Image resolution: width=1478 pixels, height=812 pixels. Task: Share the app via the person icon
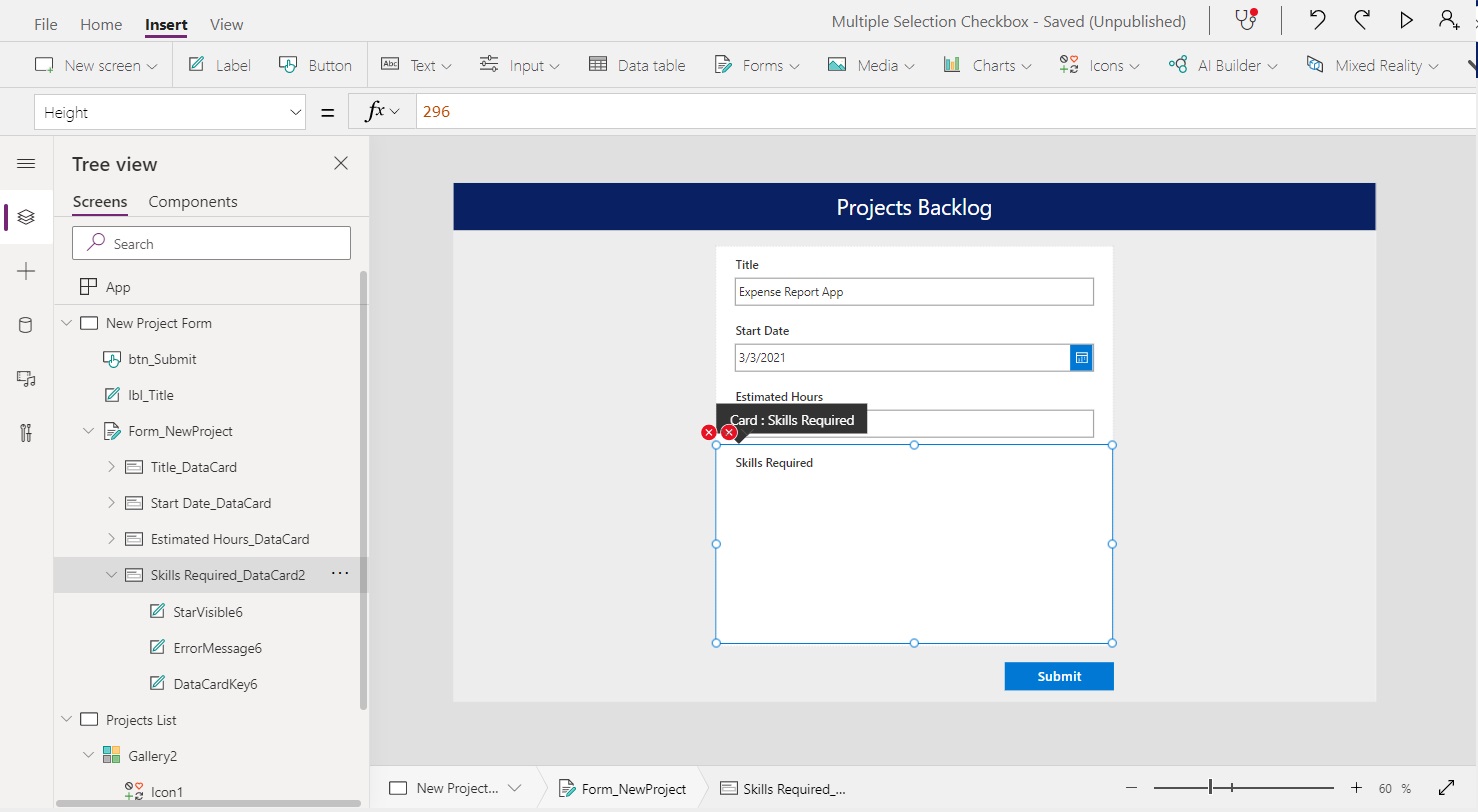pos(1449,19)
